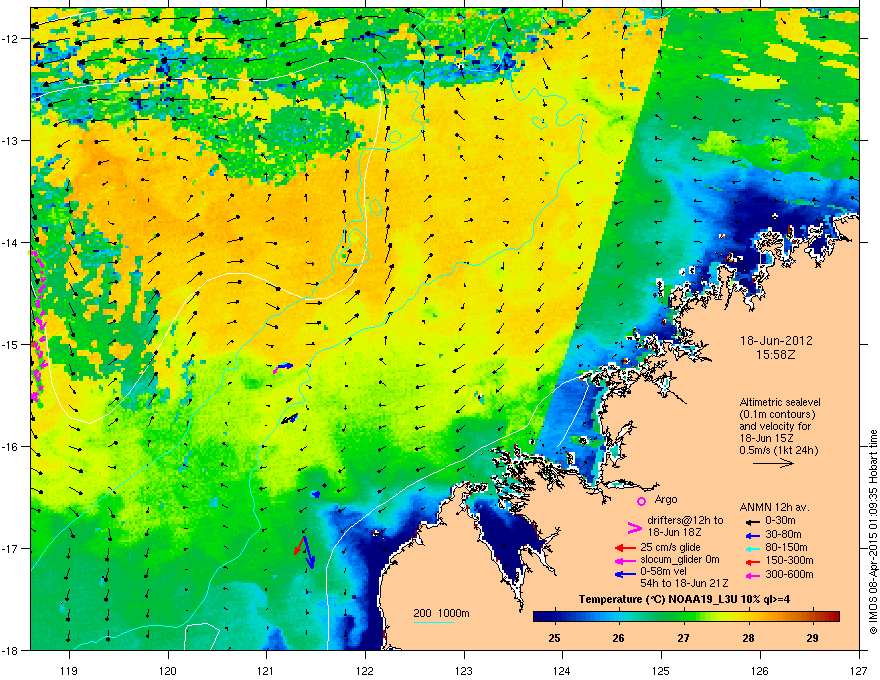Click the cyan ANMN 80-150m legend arrow
Viewport: 880px width, 680px height.
[x=753, y=548]
